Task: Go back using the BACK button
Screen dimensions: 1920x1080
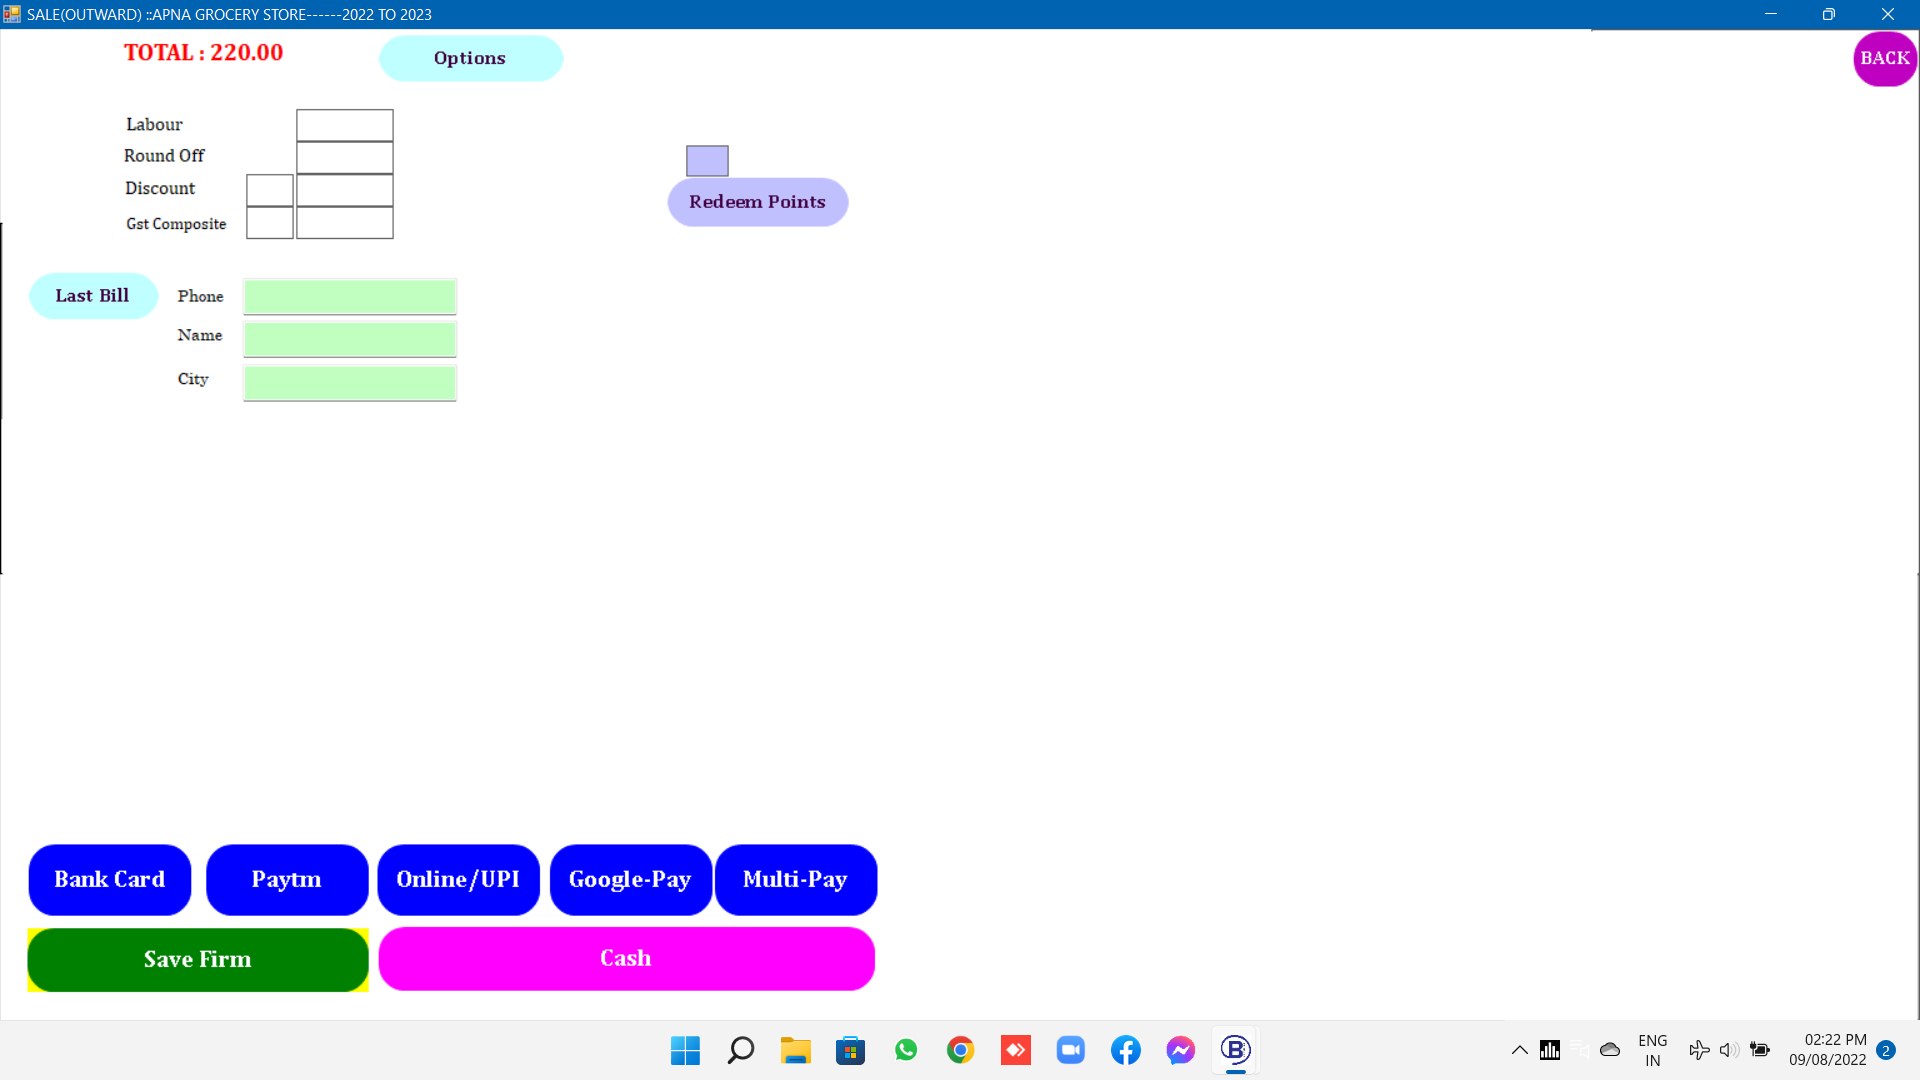Action: point(1885,59)
